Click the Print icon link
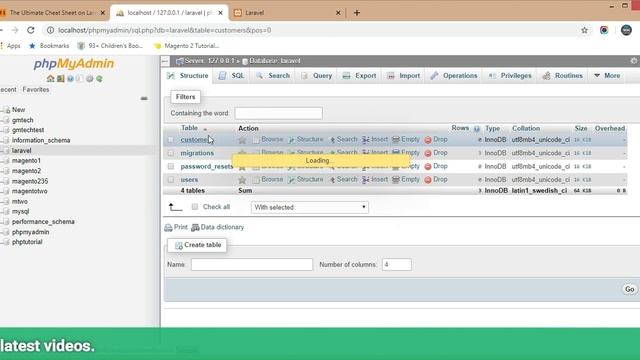This screenshot has width=640, height=360. coord(176,227)
